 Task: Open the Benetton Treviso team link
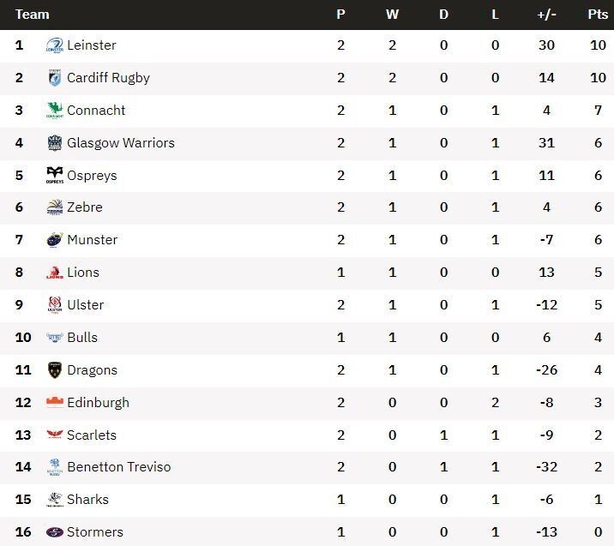point(119,467)
